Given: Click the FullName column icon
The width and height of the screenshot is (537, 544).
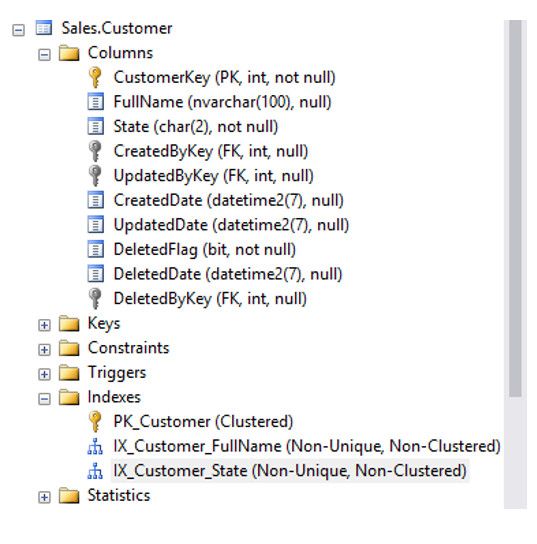Looking at the screenshot, I should point(95,102).
